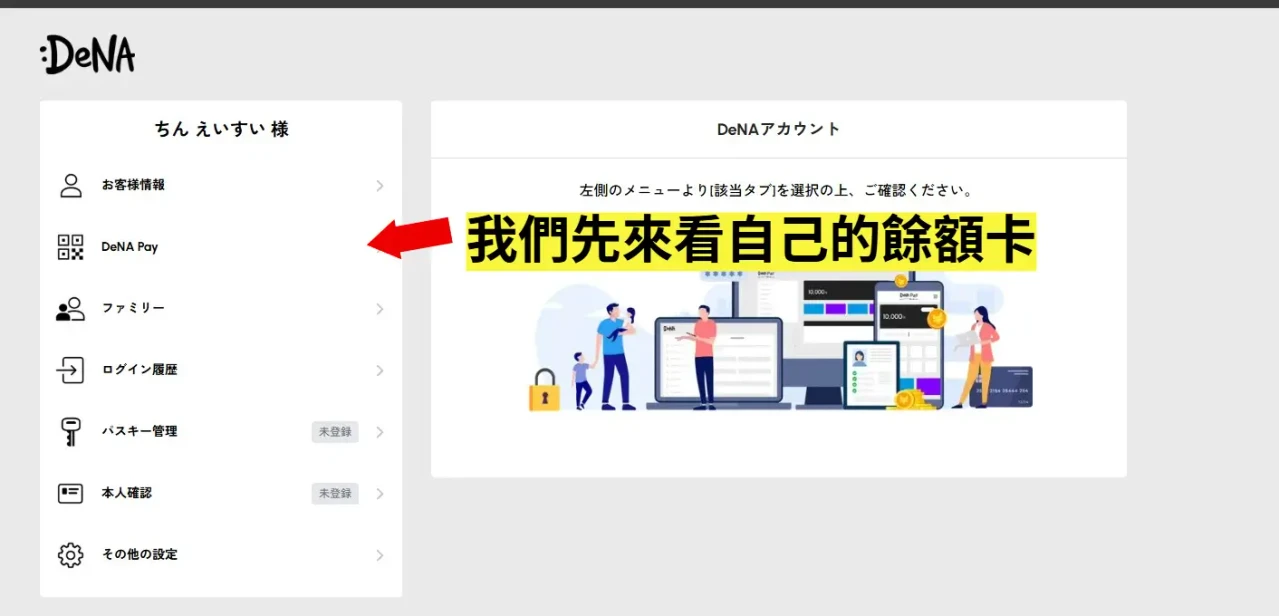Open the パスキー管理 menu item
This screenshot has width=1279, height=616.
[x=221, y=432]
